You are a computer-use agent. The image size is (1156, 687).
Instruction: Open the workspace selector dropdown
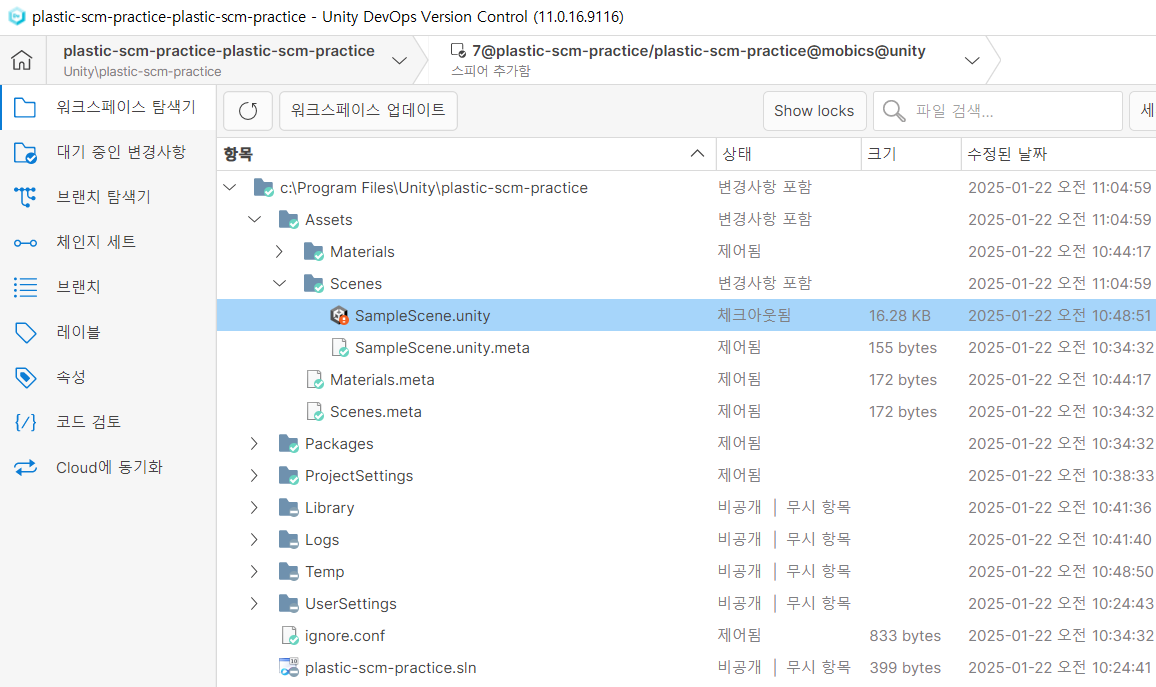[400, 60]
